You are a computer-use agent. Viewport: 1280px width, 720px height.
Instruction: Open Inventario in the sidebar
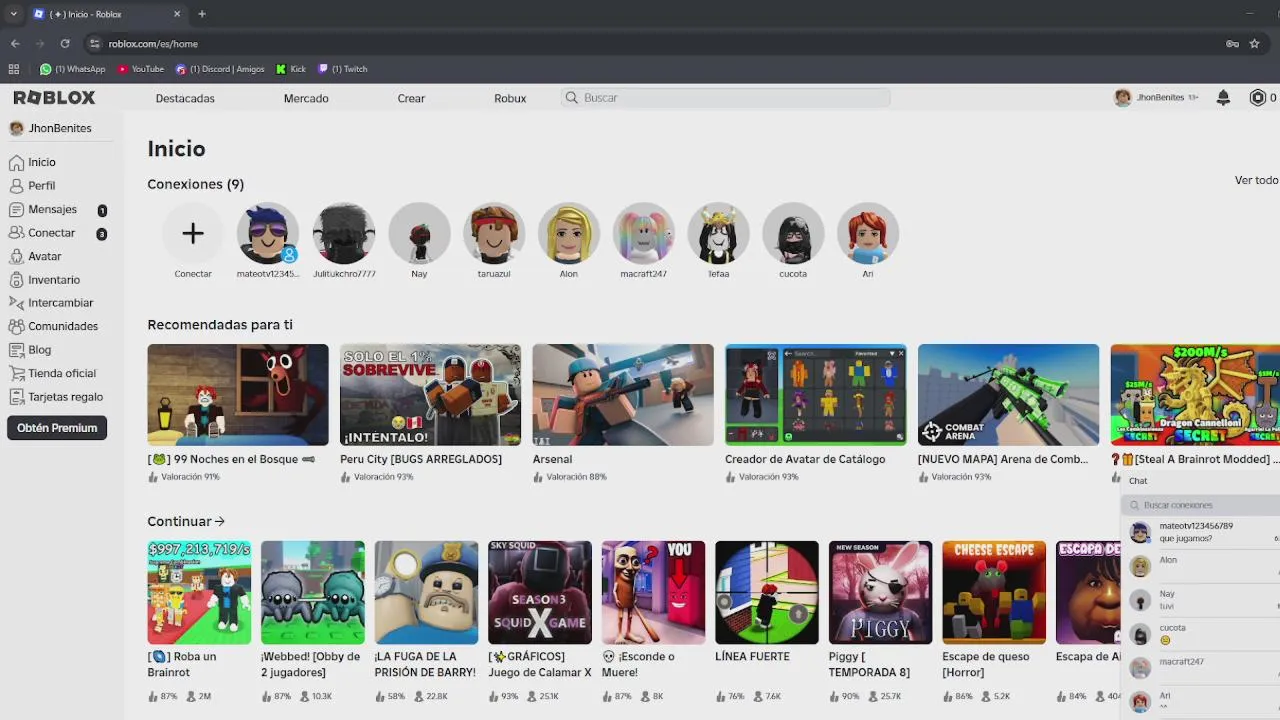[44, 280]
